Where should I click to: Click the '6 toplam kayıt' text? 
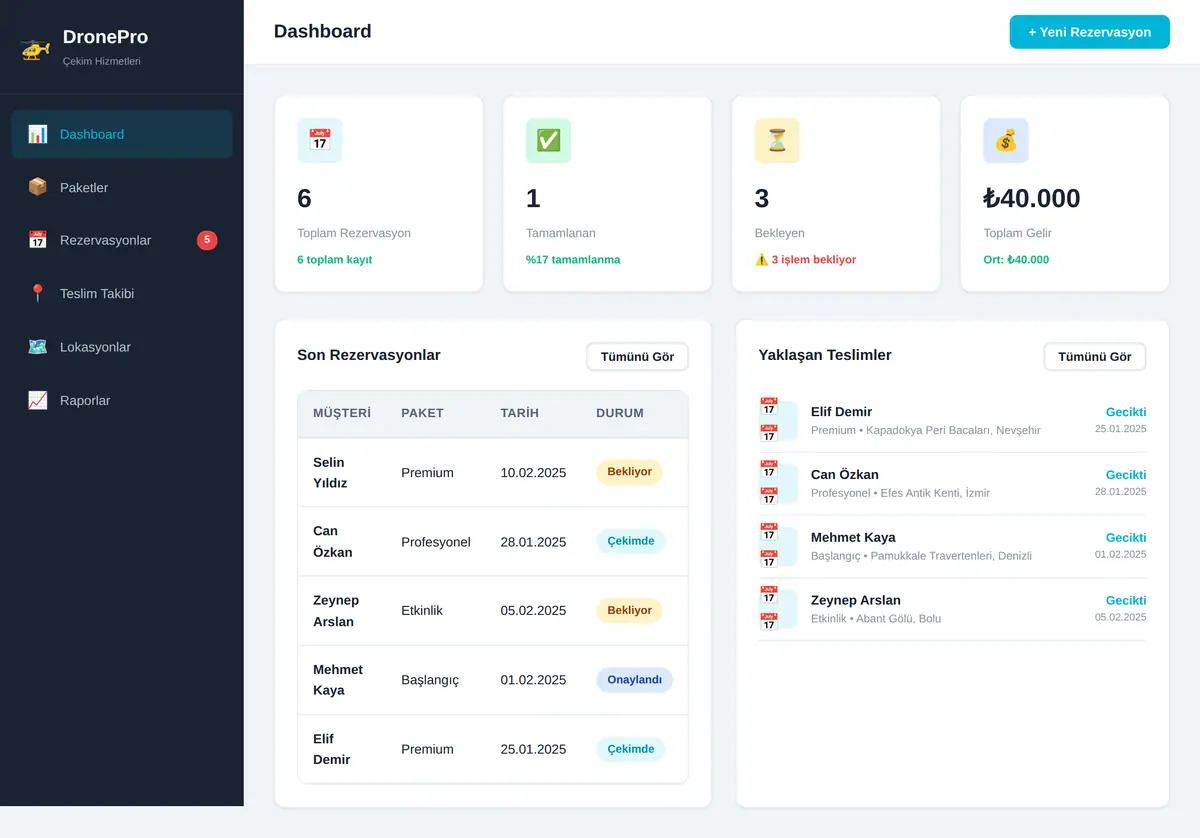tap(334, 260)
